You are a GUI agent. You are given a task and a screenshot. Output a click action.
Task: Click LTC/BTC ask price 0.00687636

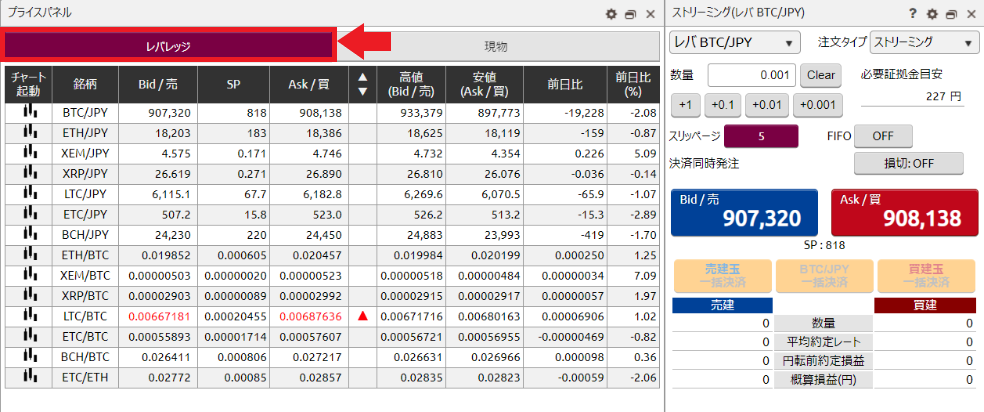[x=309, y=317]
